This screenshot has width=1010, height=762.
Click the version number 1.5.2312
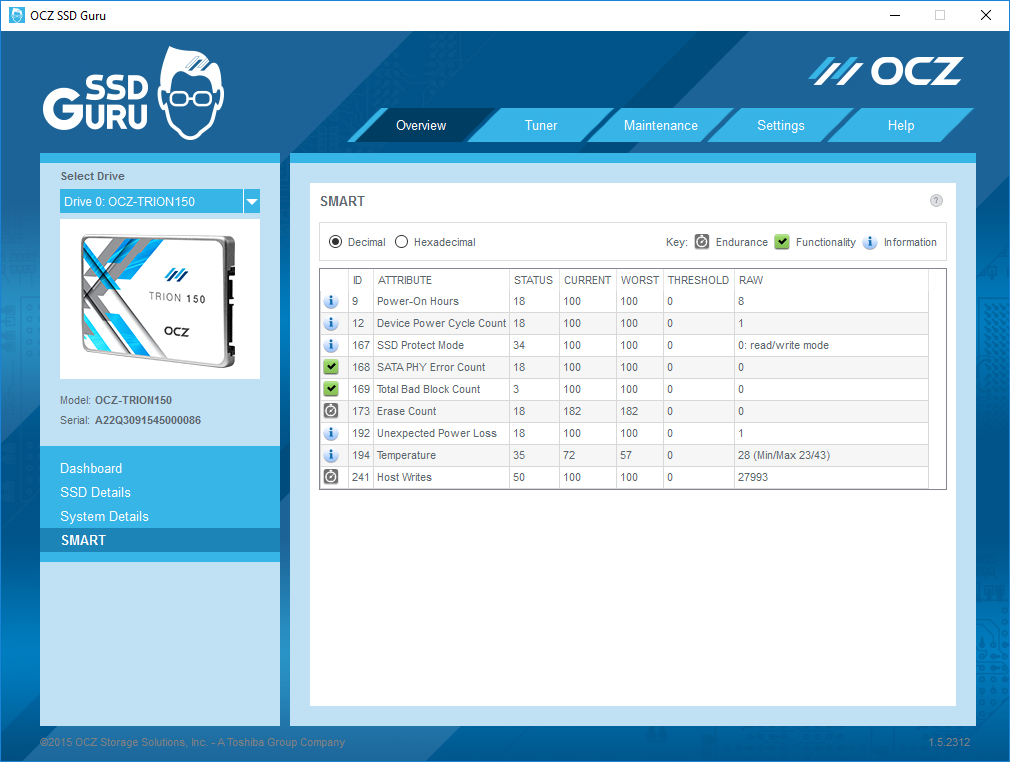pos(949,742)
